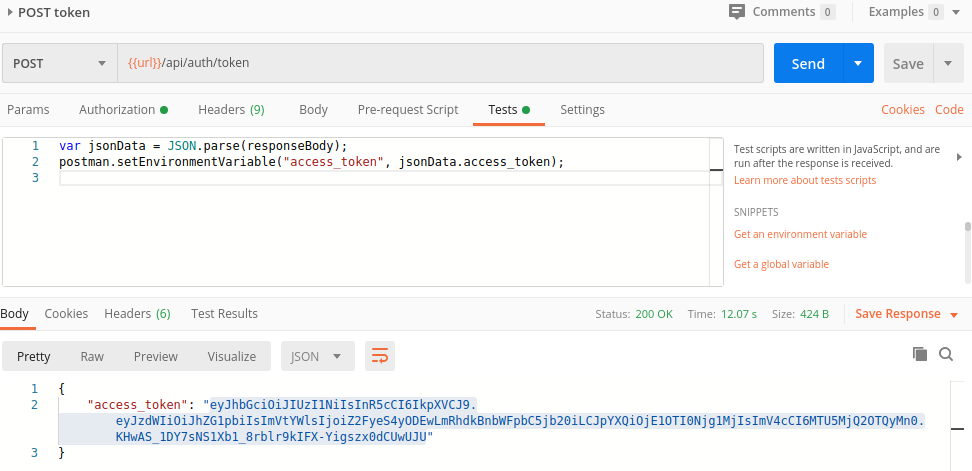Select the Tests tab

[508, 110]
